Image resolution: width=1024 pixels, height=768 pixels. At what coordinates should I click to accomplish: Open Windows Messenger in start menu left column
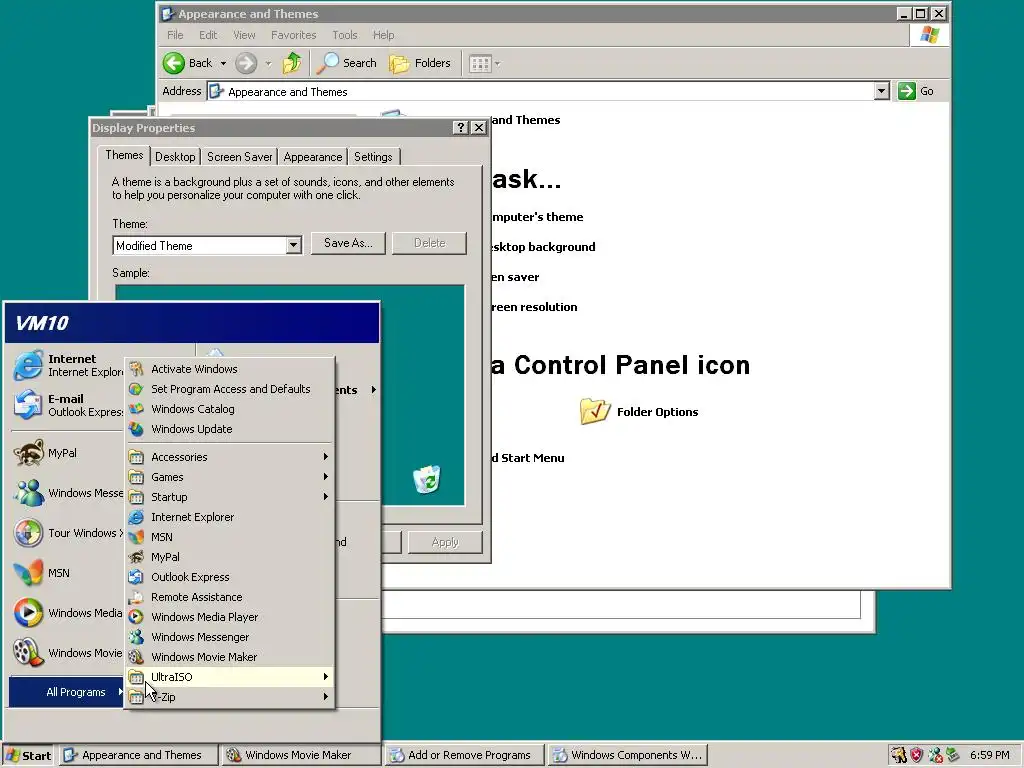[x=68, y=493]
